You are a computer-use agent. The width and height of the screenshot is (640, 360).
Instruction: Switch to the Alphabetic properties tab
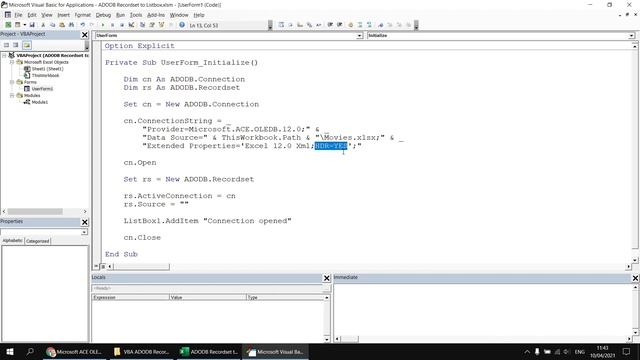13,240
